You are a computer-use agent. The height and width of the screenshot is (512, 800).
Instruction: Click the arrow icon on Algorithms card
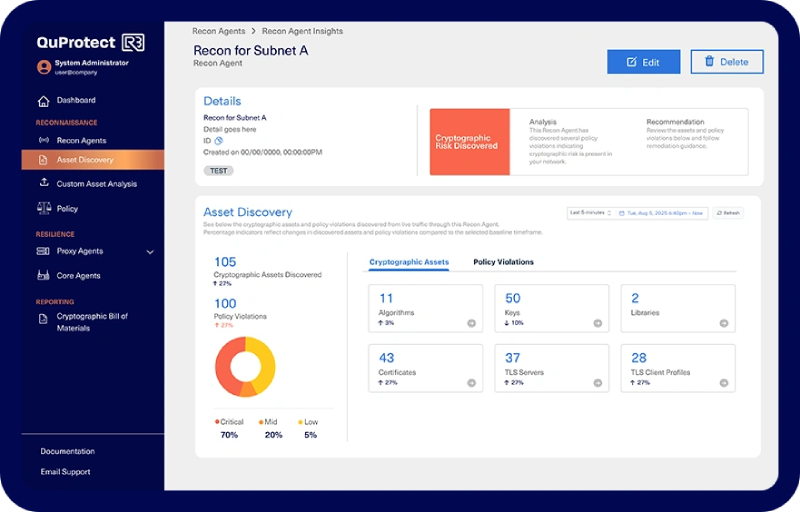[471, 323]
